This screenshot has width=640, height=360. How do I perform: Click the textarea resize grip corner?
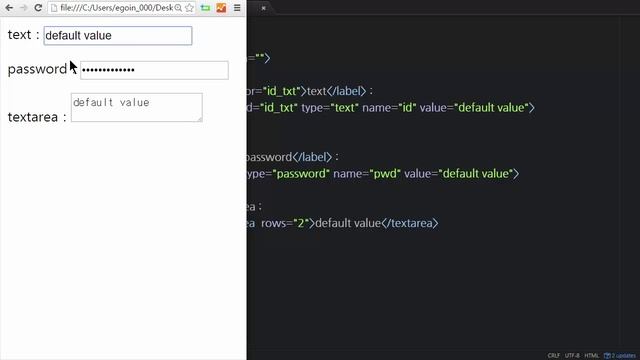coord(200,119)
